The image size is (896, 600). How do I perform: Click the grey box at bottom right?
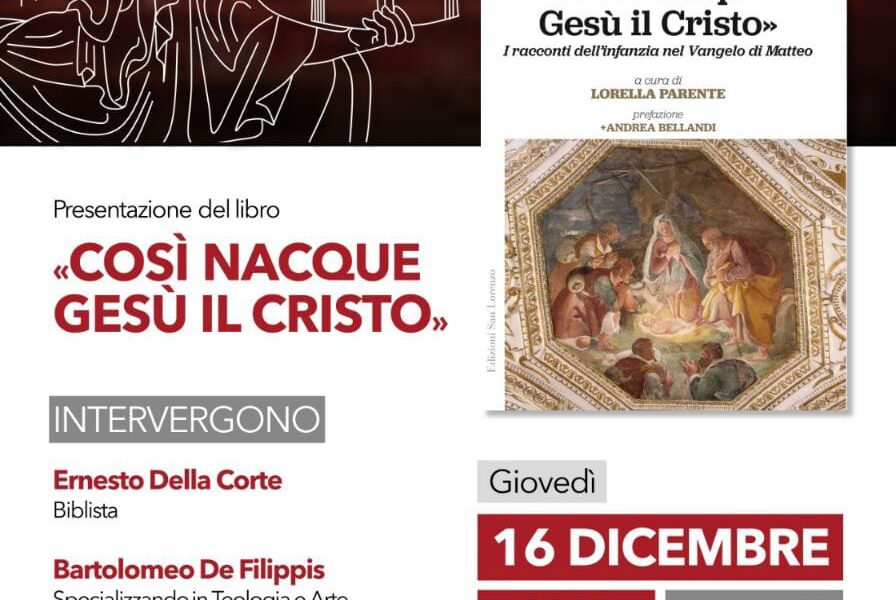(754, 595)
